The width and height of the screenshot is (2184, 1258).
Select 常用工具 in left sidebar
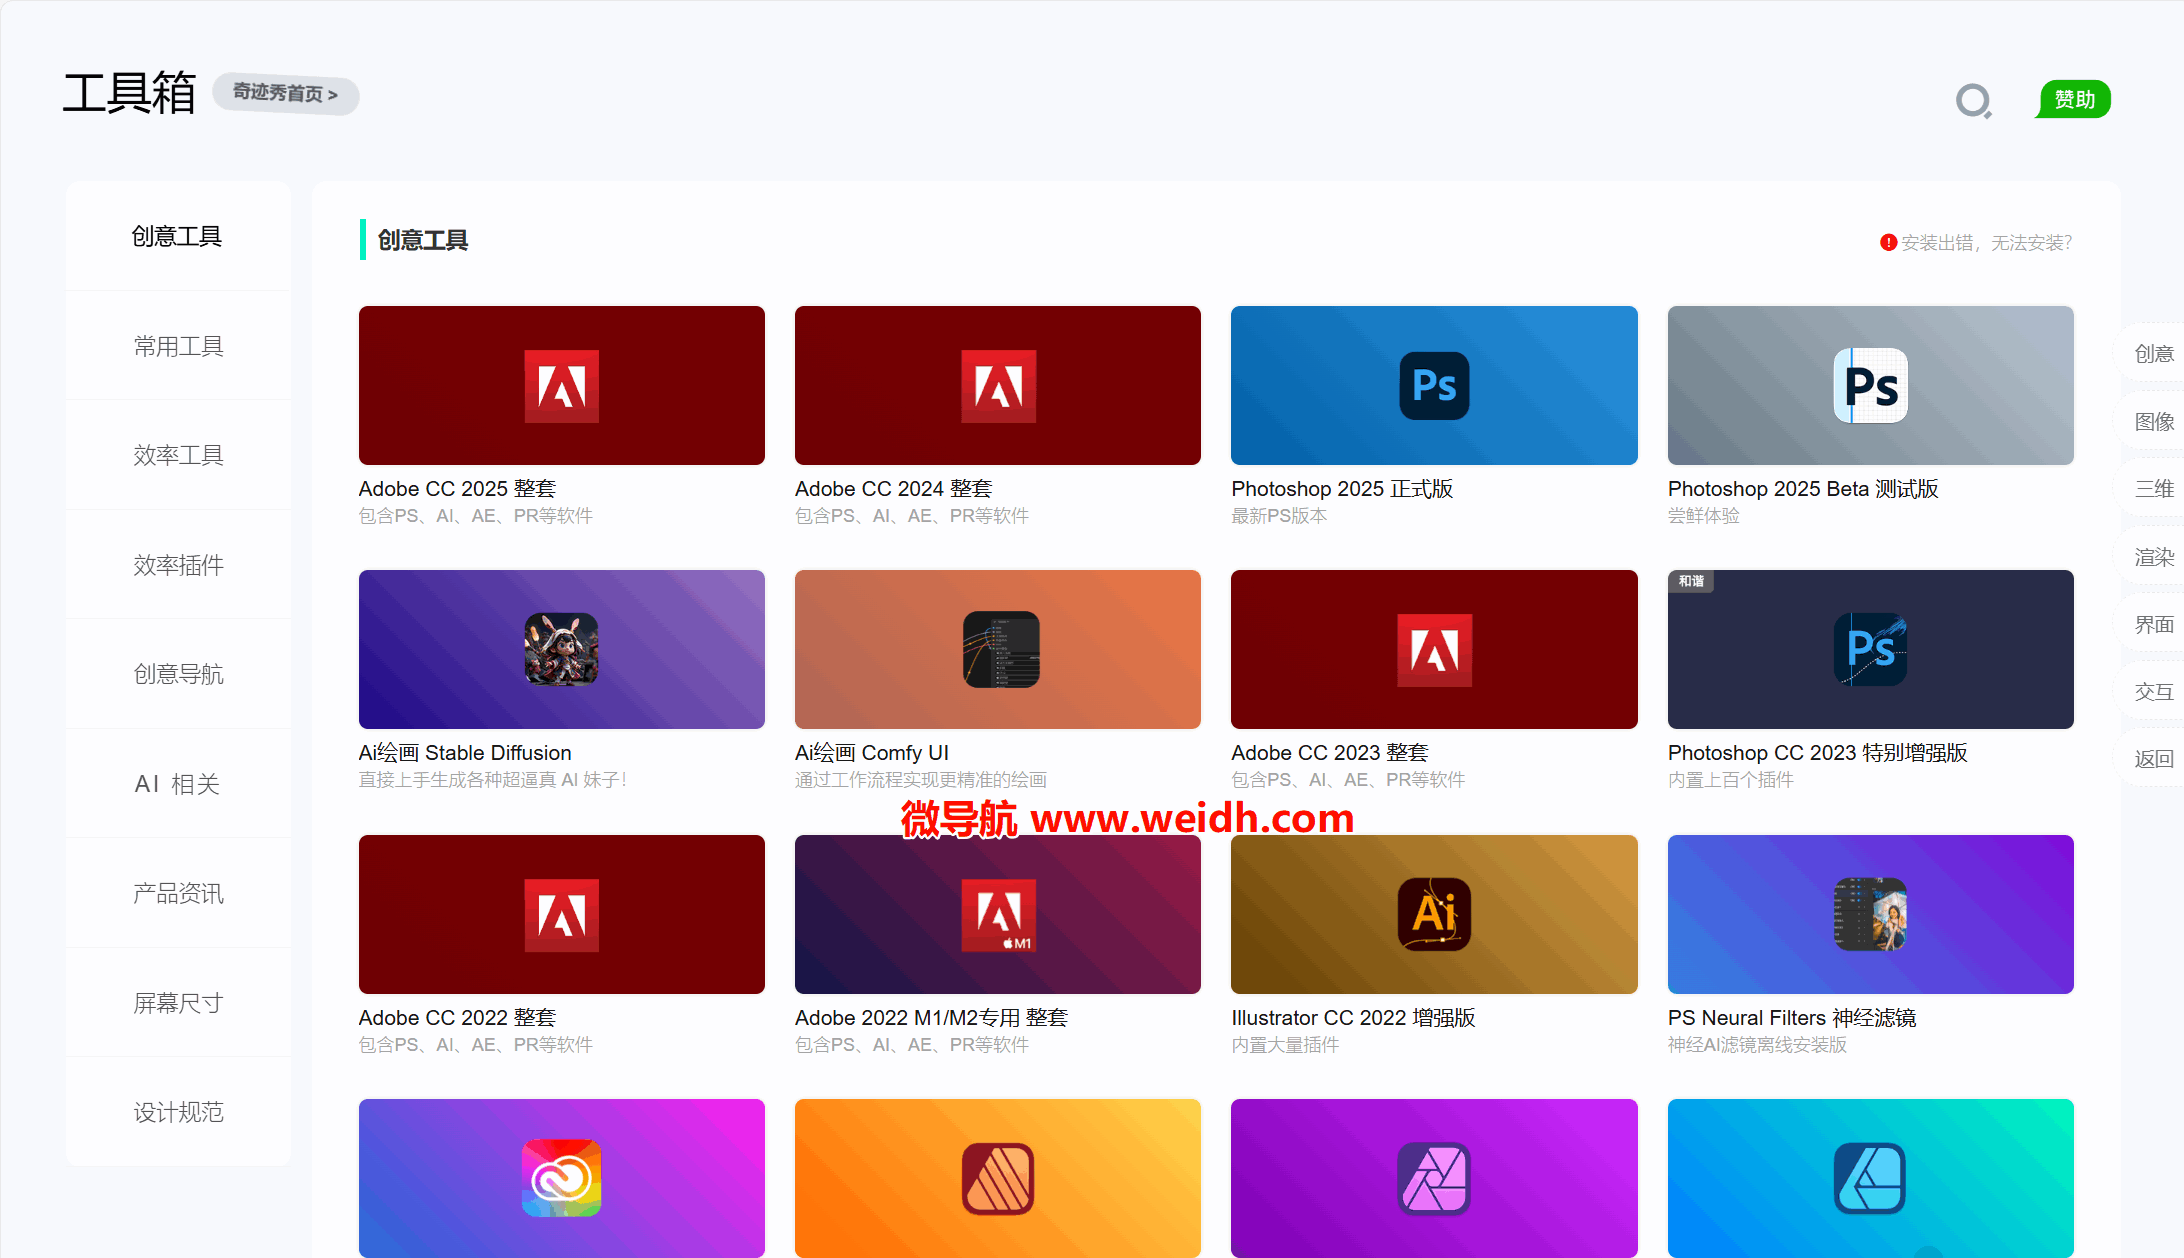(178, 346)
